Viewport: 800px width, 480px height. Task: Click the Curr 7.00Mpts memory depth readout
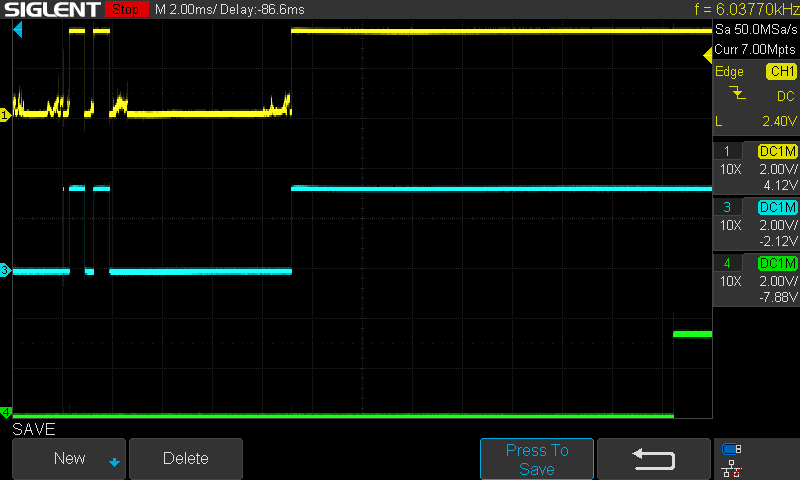[x=755, y=49]
